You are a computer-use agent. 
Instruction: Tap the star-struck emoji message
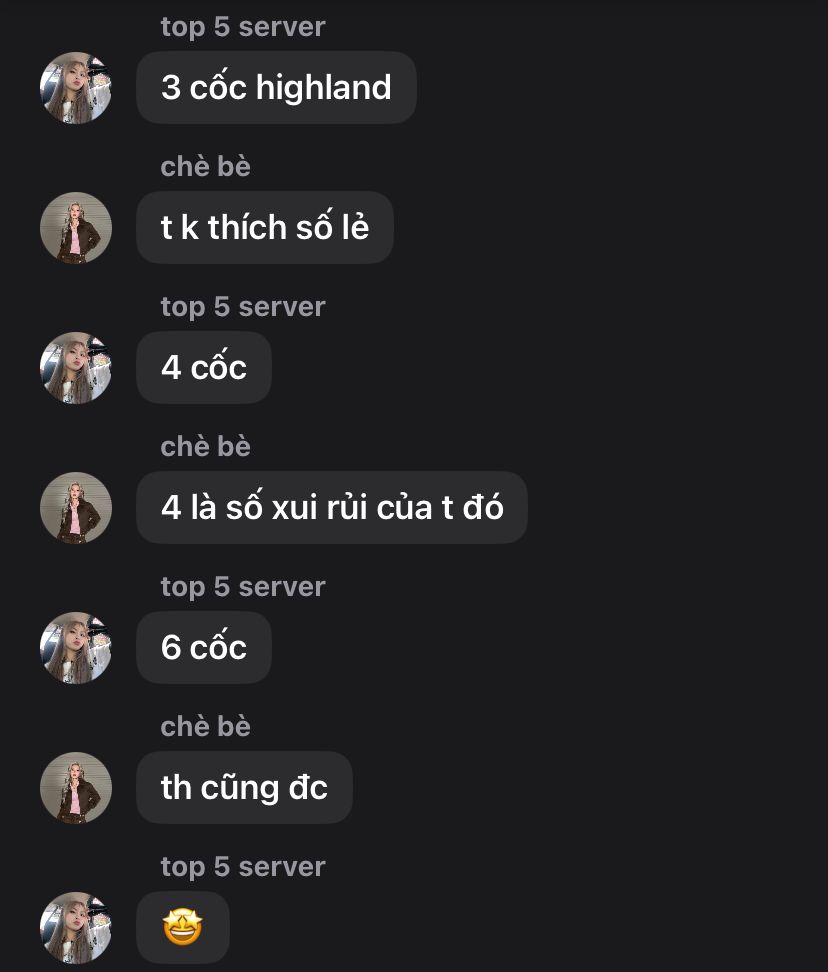click(x=183, y=928)
